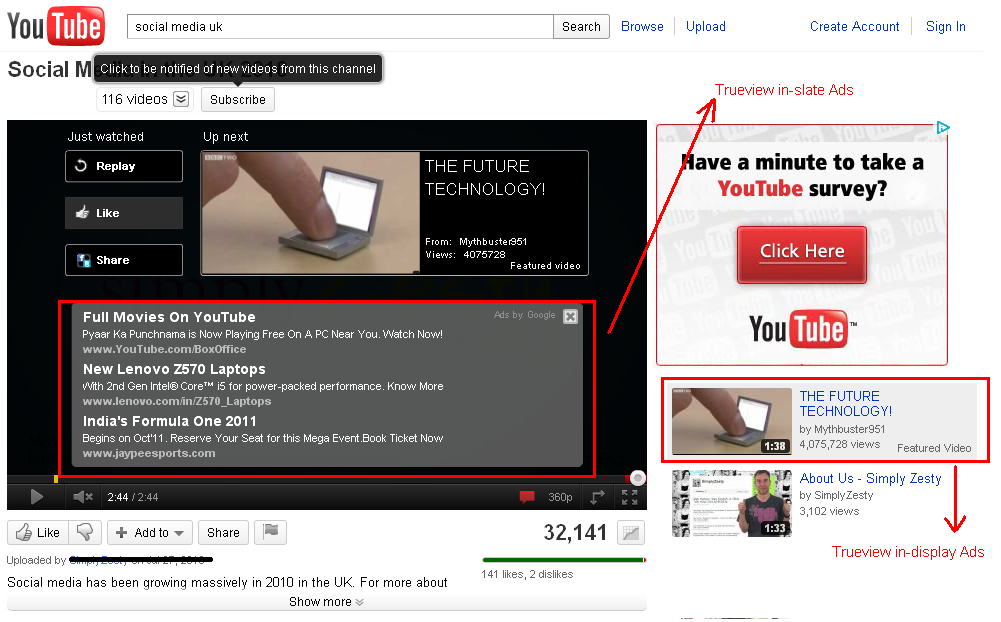Open the video statistics chart icon
The width and height of the screenshot is (1001, 622).
coord(630,533)
